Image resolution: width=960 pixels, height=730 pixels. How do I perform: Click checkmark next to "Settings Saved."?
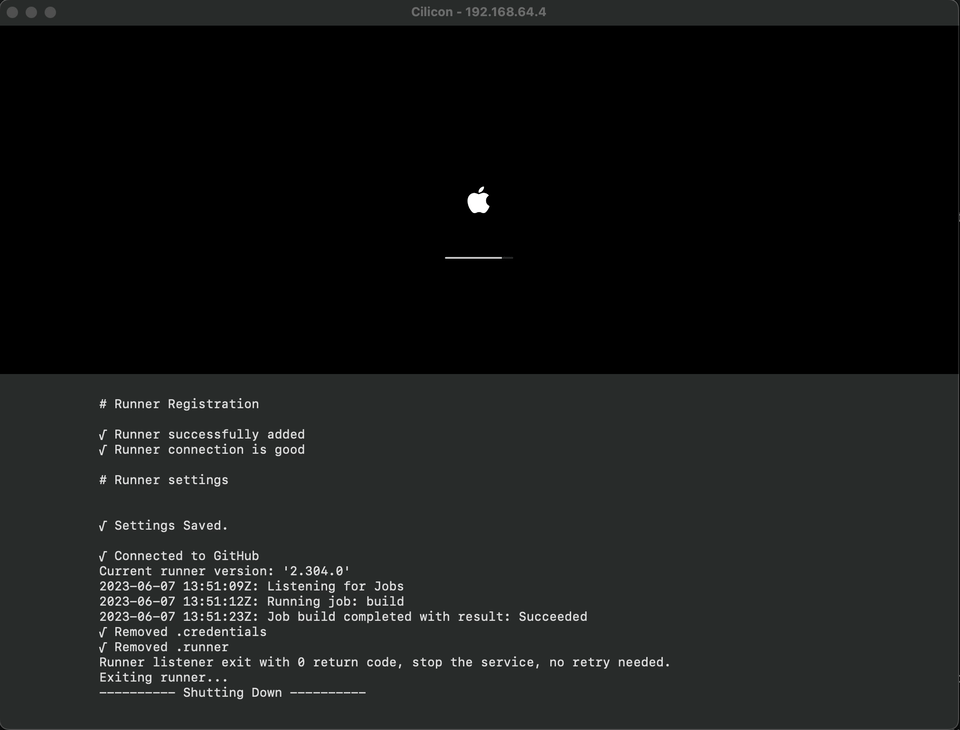(x=103, y=526)
